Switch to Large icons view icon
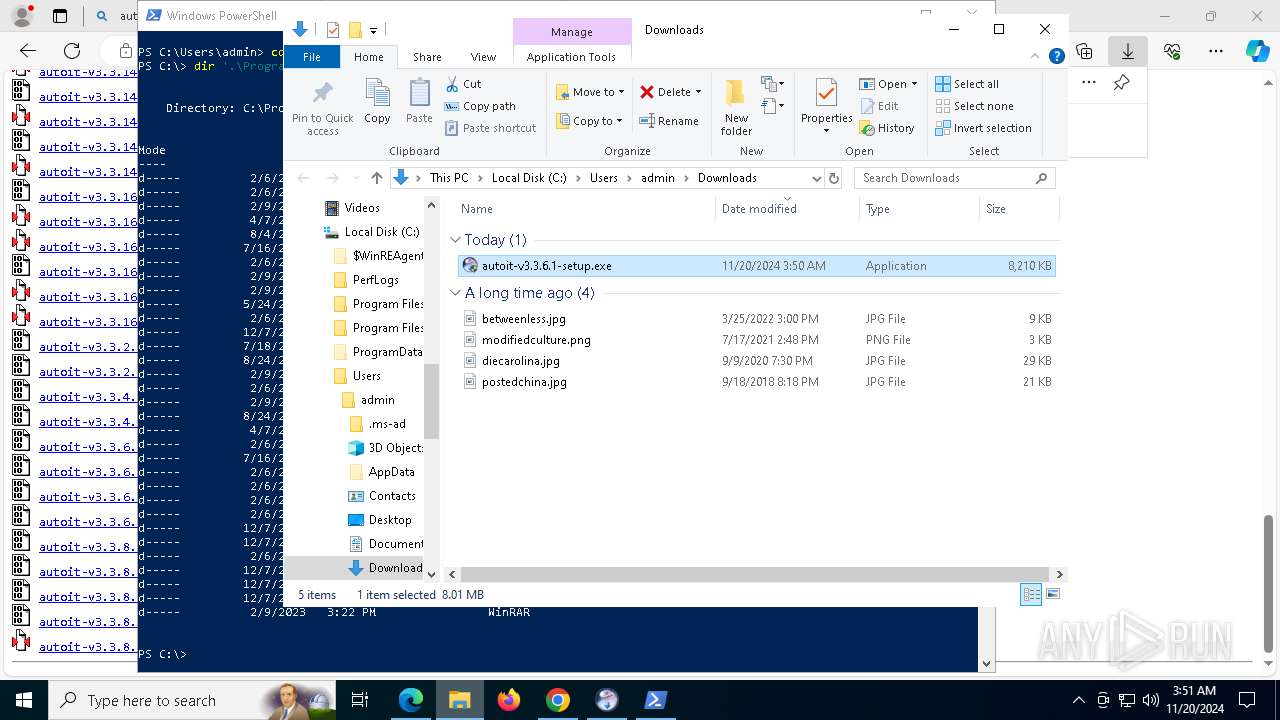 click(1052, 594)
